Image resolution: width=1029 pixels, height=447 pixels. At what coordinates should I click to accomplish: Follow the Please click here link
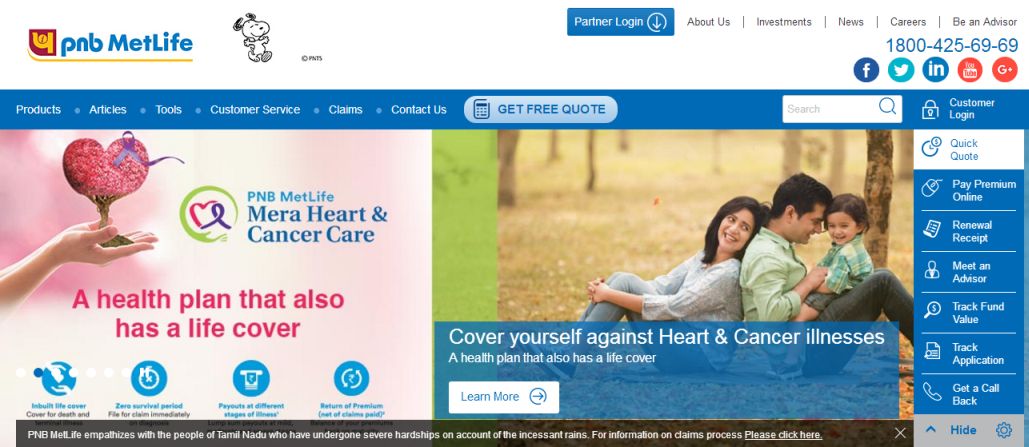pyautogui.click(x=783, y=435)
